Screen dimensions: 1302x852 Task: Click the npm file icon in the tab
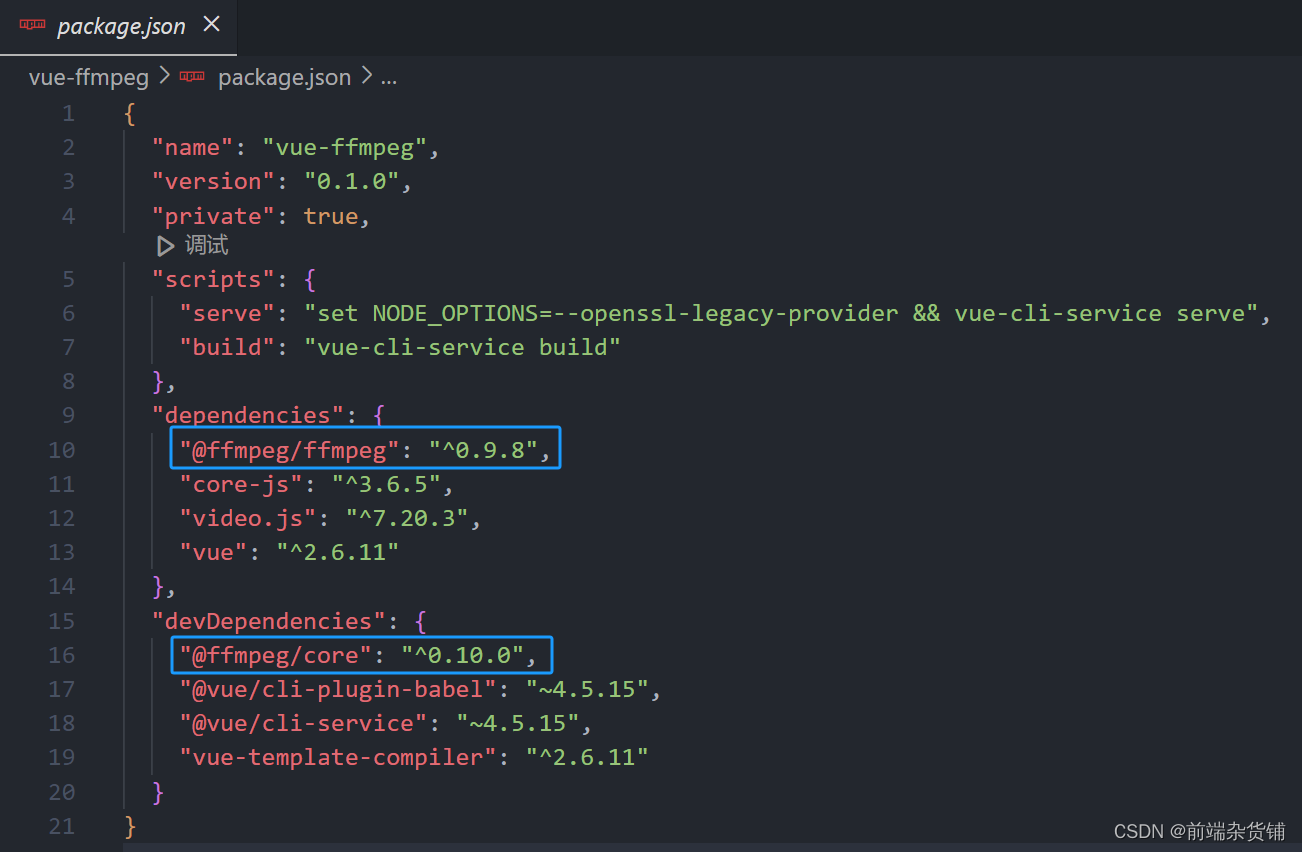(x=32, y=26)
